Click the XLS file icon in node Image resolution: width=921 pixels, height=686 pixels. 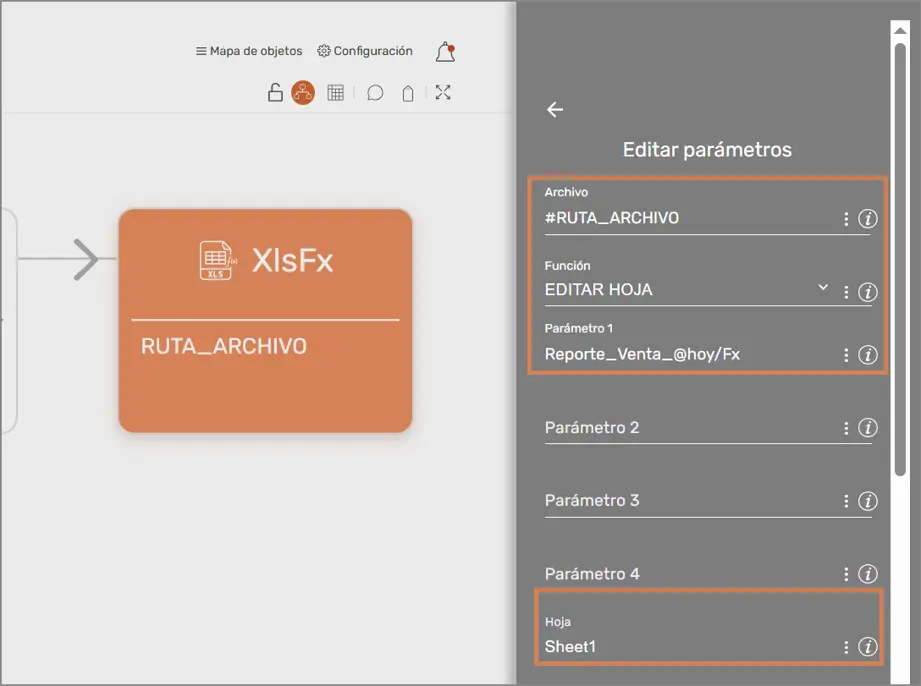[x=217, y=260]
